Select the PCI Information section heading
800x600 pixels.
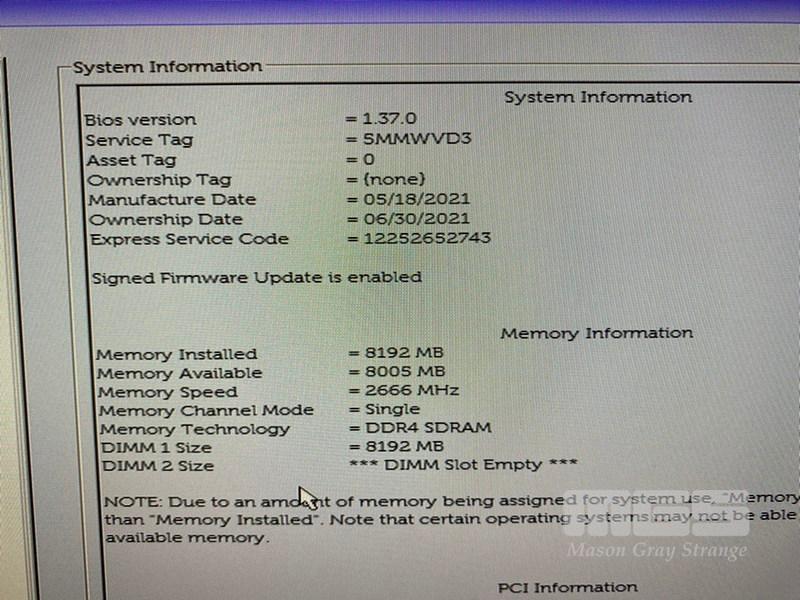click(x=567, y=587)
